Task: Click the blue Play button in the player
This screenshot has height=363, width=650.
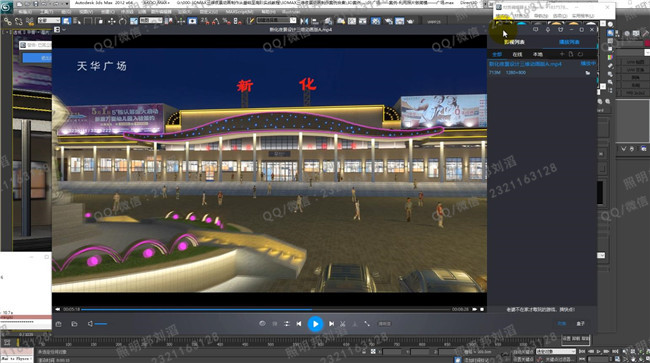Action: coord(315,324)
